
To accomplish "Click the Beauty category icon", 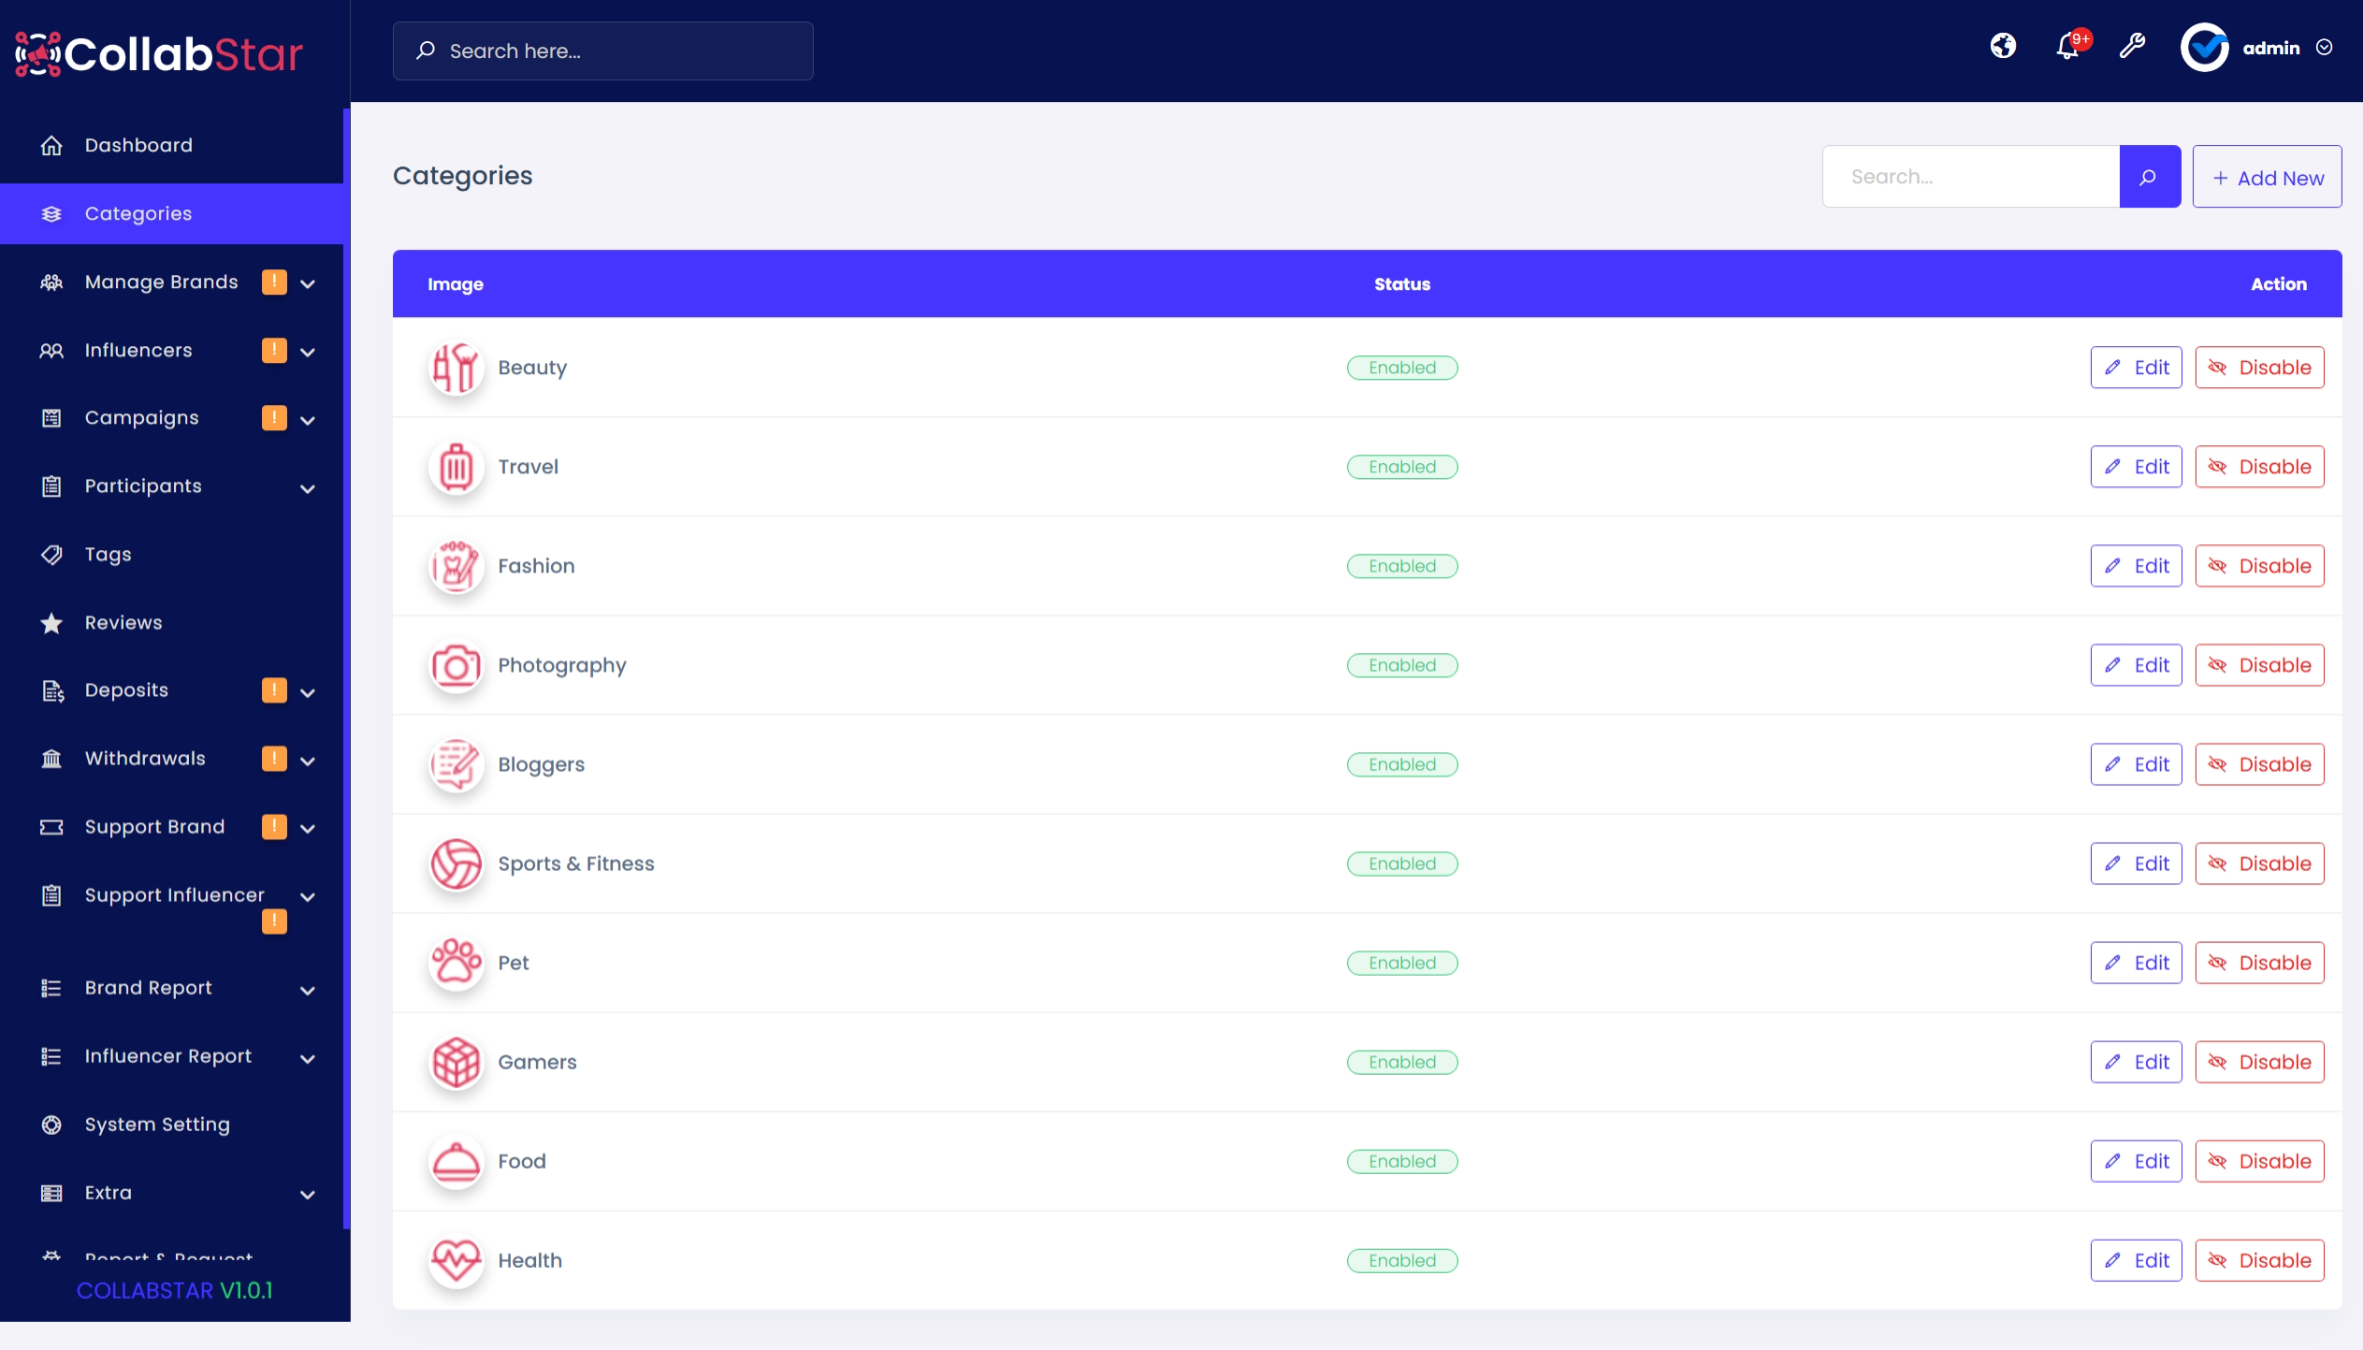I will point(456,367).
